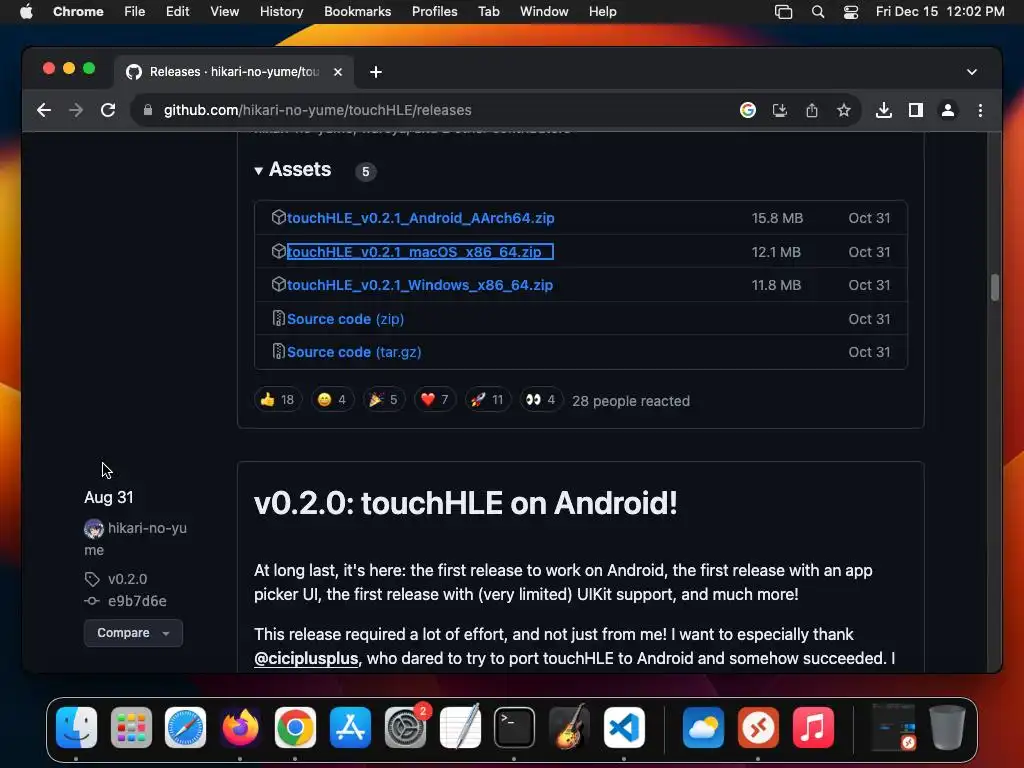The image size is (1024, 768).
Task: Open Music app from the Dock
Action: tap(813, 728)
